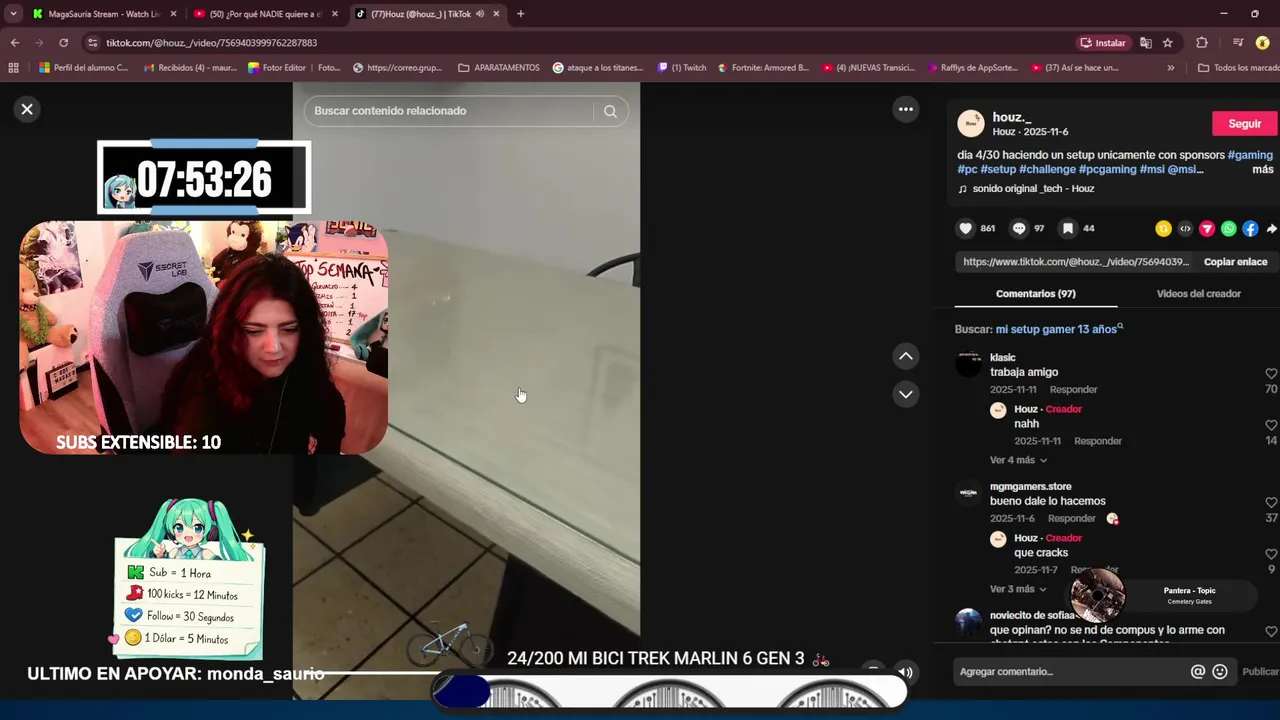The width and height of the screenshot is (1280, 720).
Task: Save video with bookmark icon (44)
Action: [1068, 228]
